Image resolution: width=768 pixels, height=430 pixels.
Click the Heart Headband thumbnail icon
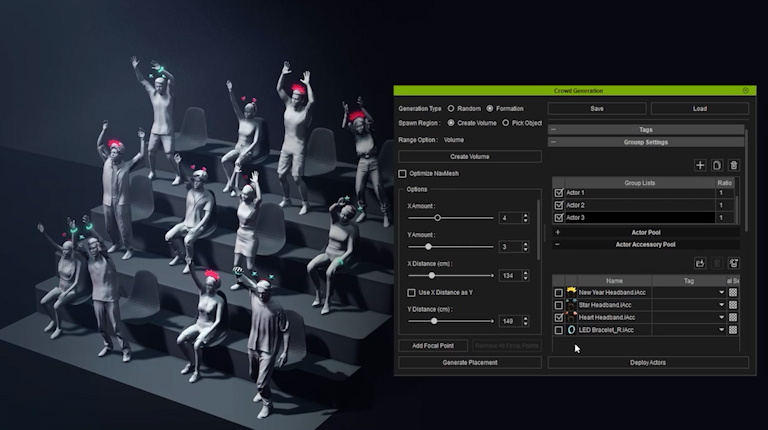pyautogui.click(x=572, y=317)
